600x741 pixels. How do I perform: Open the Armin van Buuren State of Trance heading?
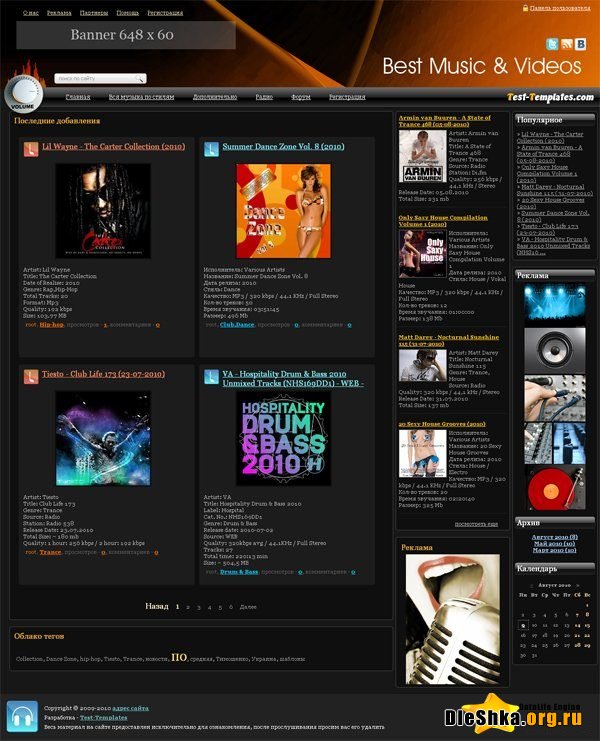coord(445,121)
